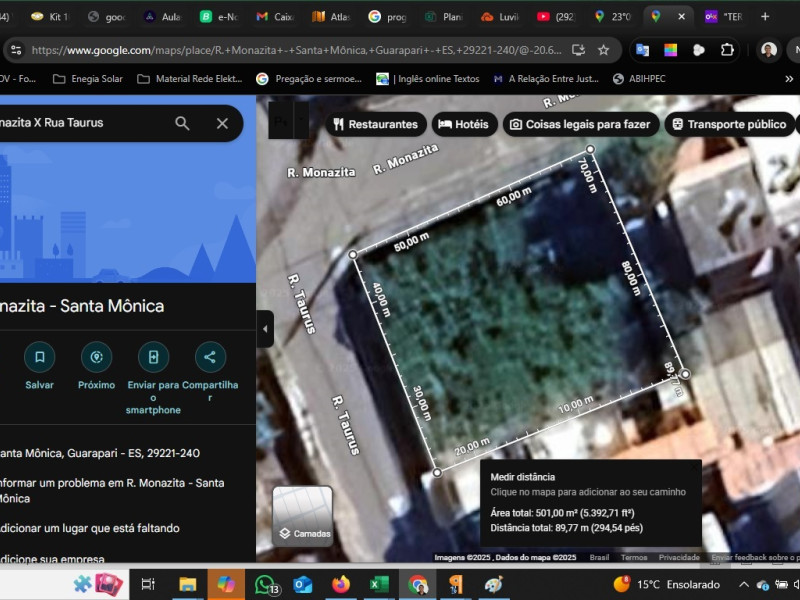Open the Camadas layers thumbnail
Viewport: 800px width, 600px height.
click(x=303, y=516)
